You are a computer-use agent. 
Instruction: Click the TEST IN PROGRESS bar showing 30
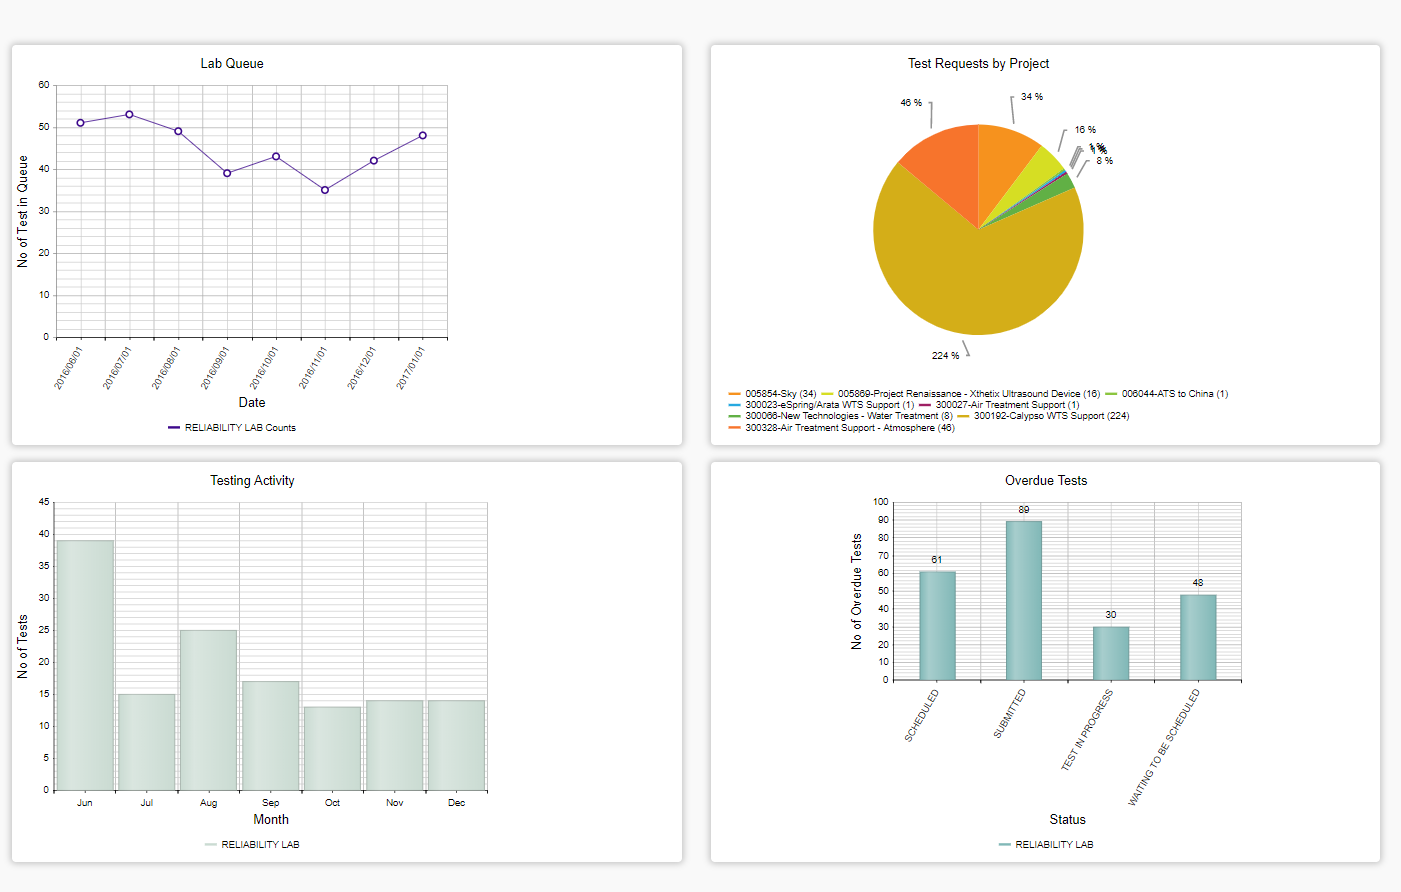pyautogui.click(x=1111, y=654)
